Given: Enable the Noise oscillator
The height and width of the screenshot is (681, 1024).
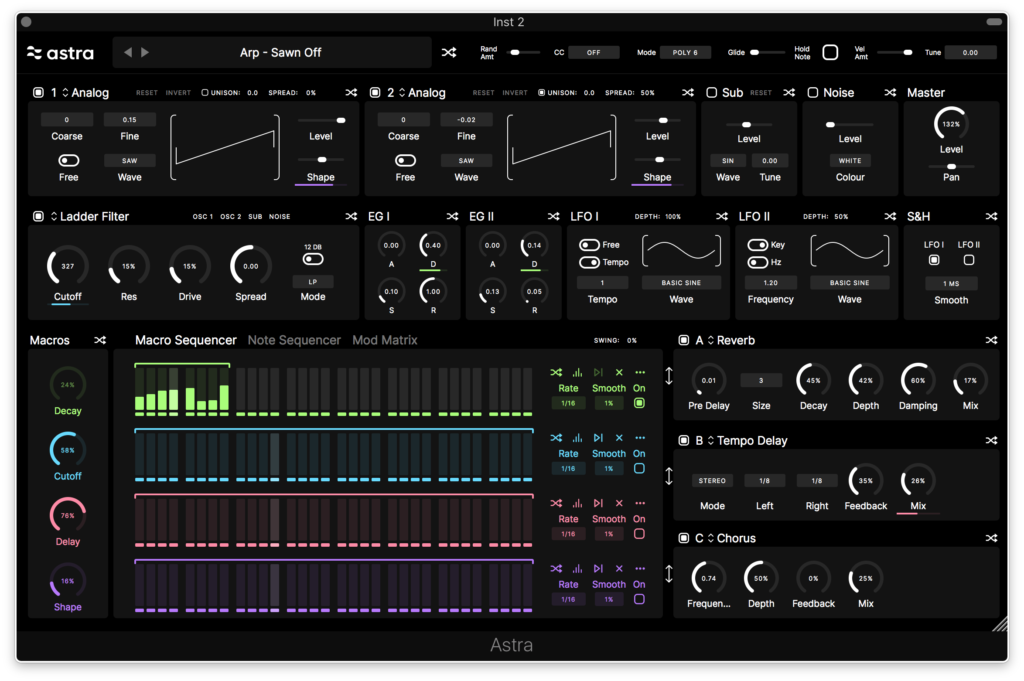Looking at the screenshot, I should point(813,93).
